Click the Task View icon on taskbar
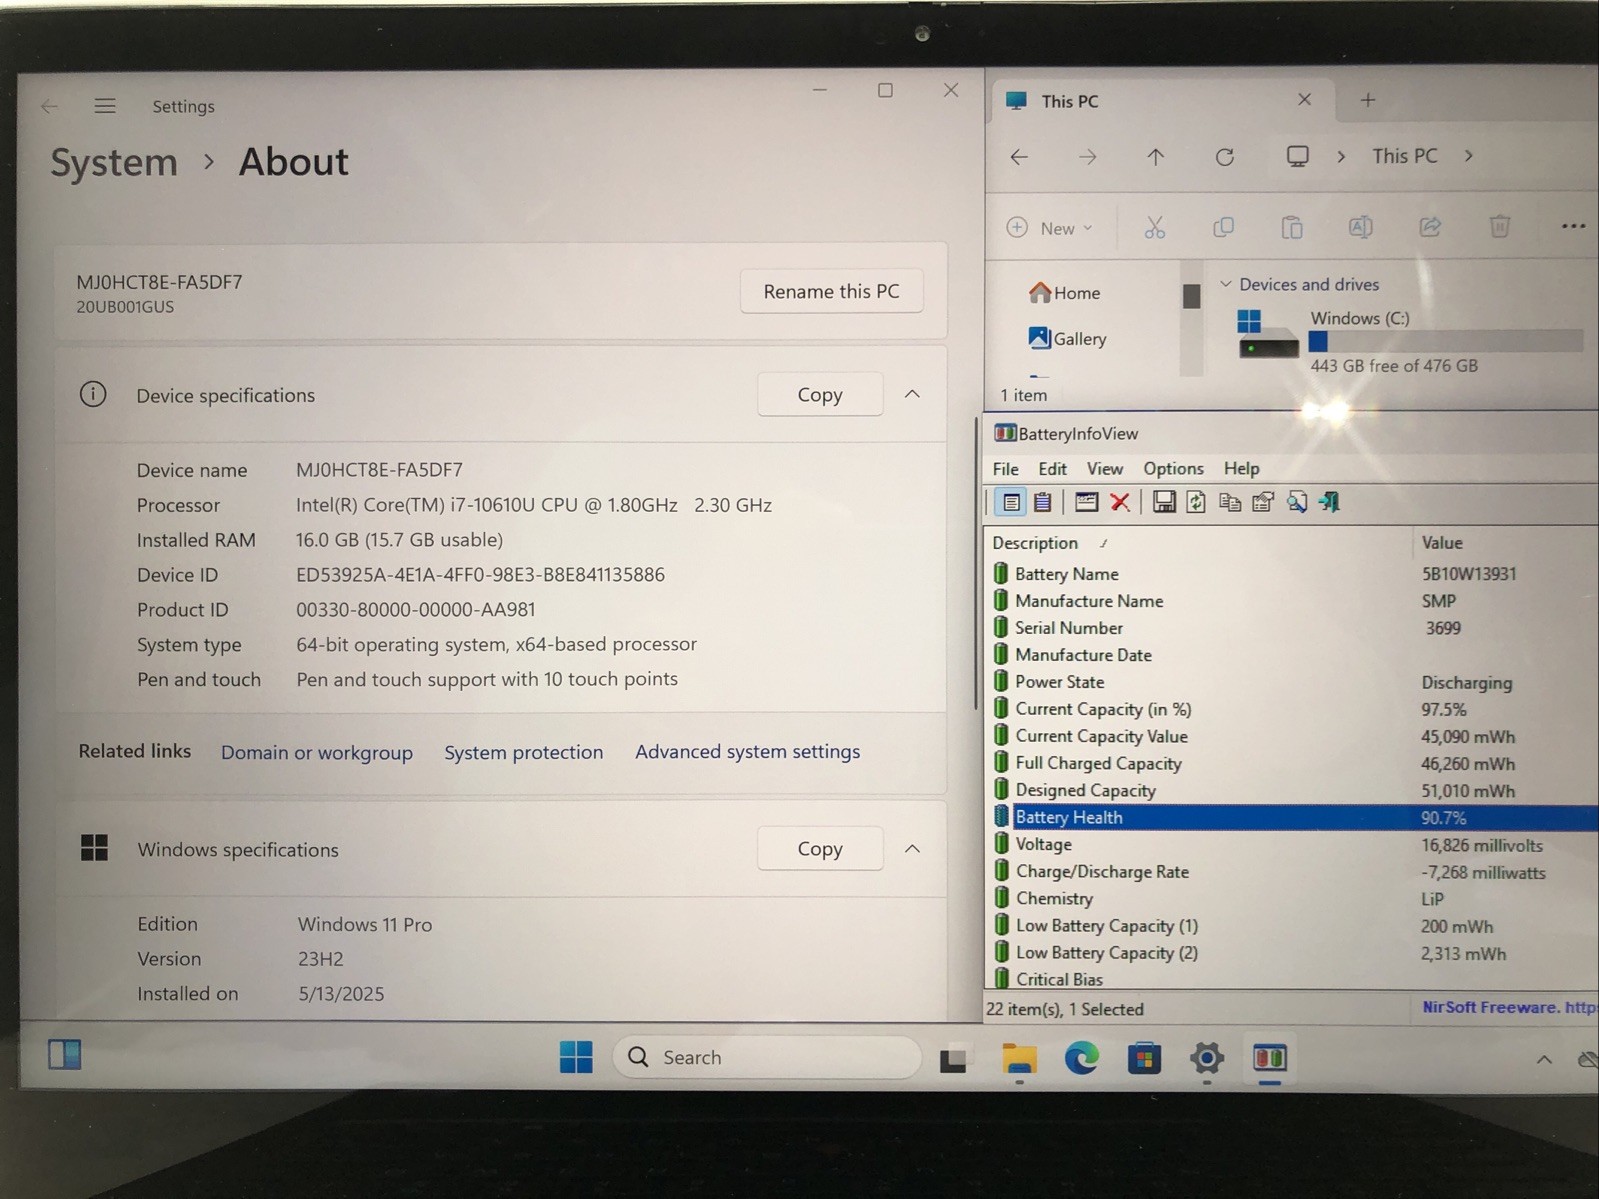 click(x=953, y=1059)
